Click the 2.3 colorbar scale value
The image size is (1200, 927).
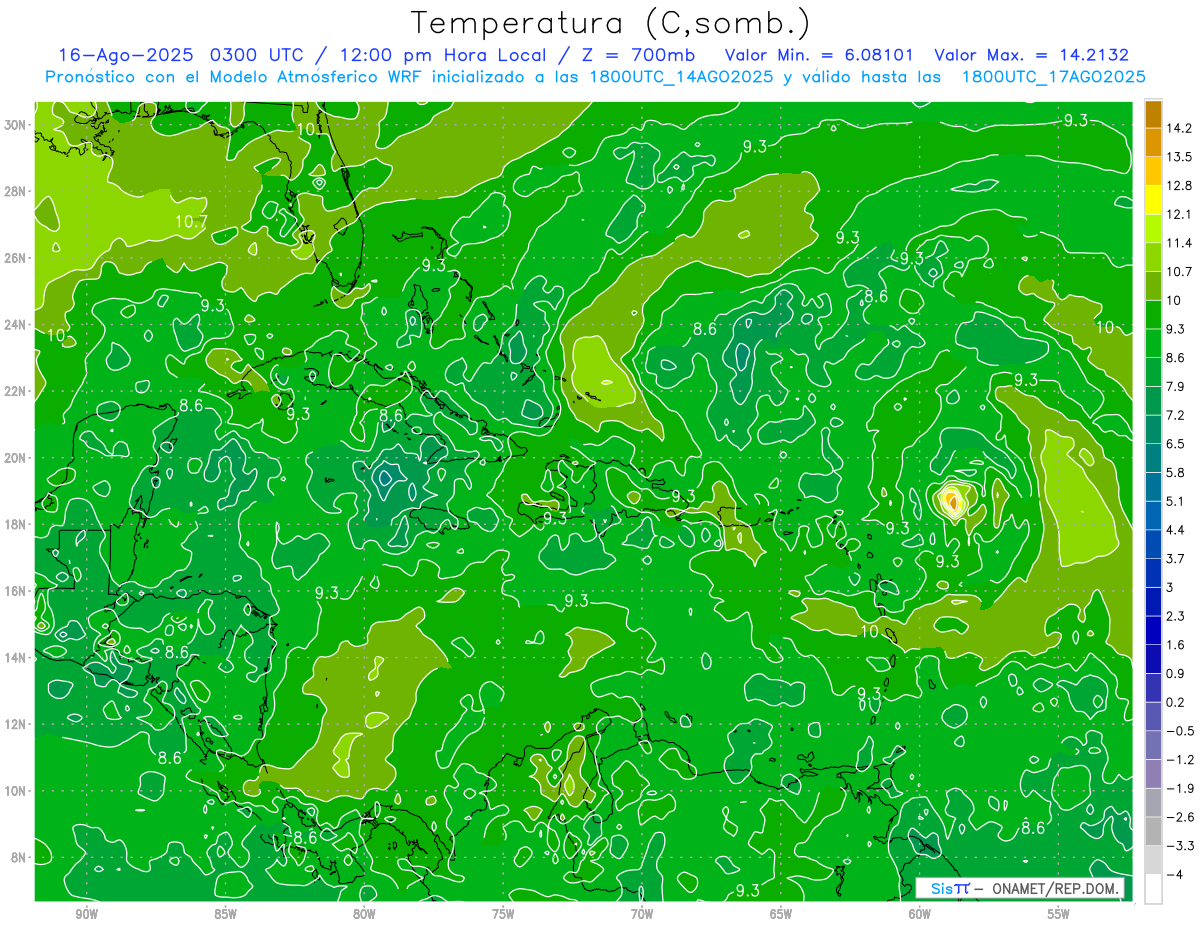click(x=1176, y=616)
